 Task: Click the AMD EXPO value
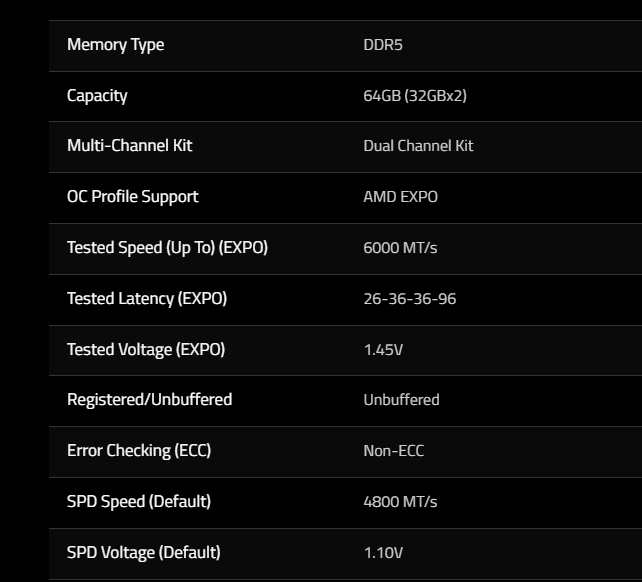click(400, 197)
